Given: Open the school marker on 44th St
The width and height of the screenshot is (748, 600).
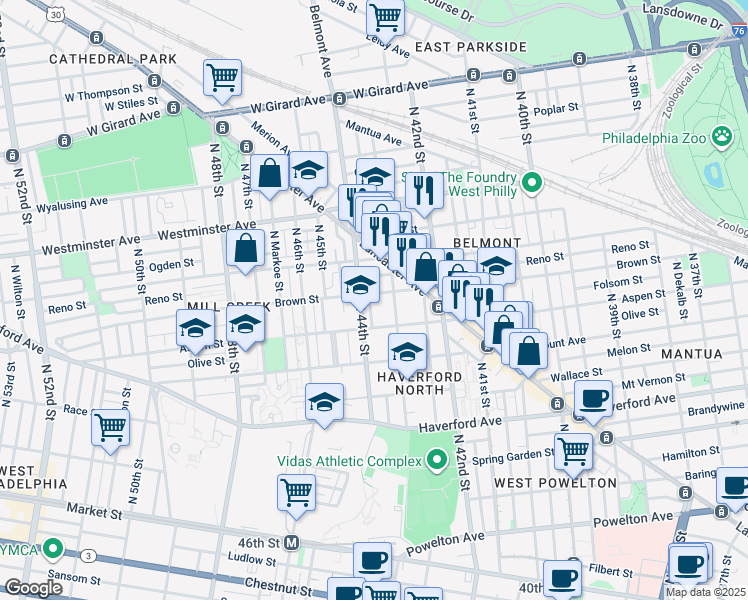Looking at the screenshot, I should pos(361,288).
